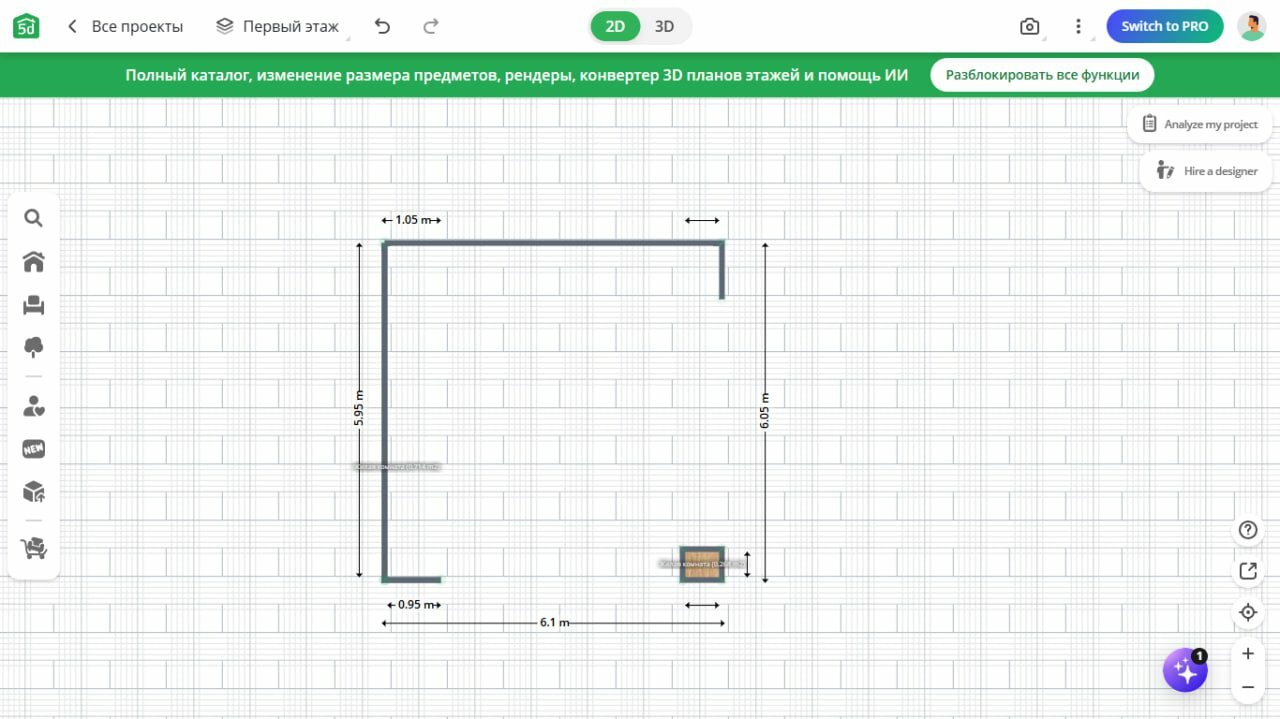
Task: Undo the last action
Action: click(x=382, y=27)
